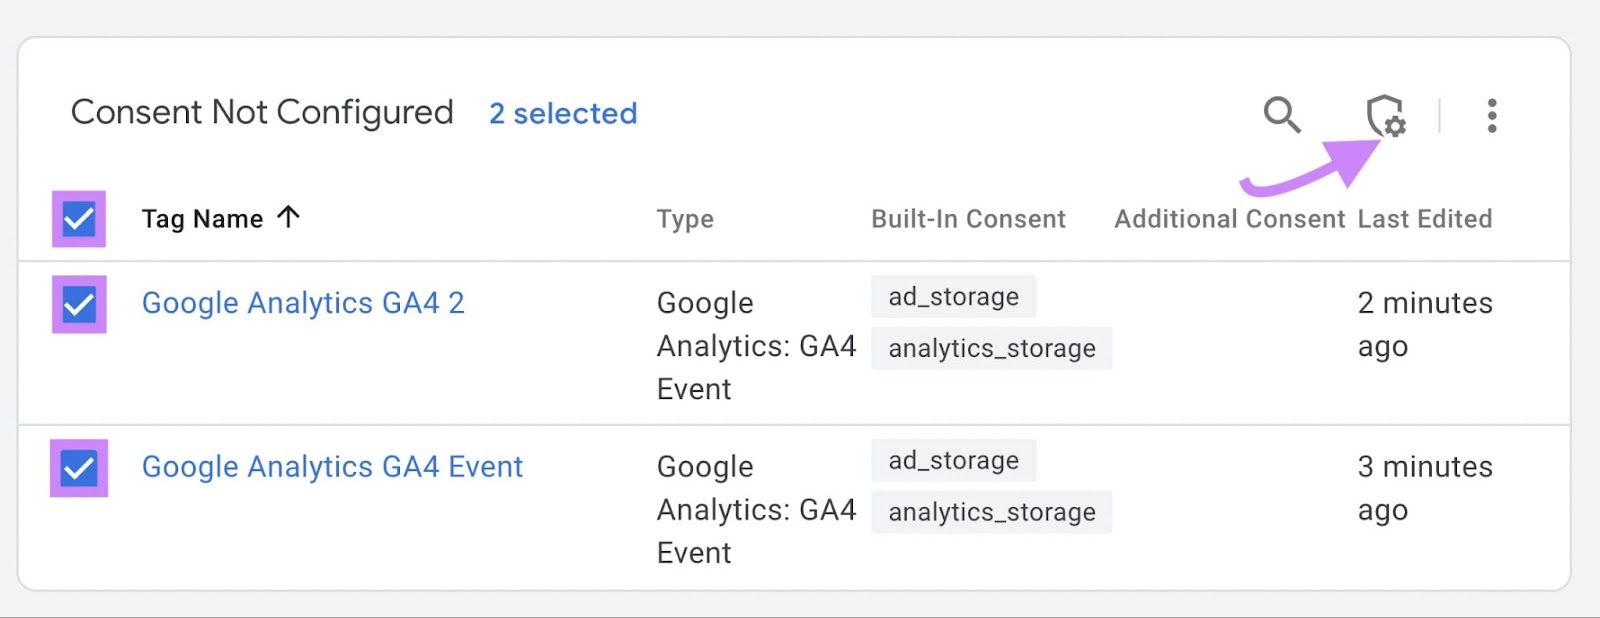Sort by Tag Name column header
Viewport: 1600px width, 618px height.
tap(202, 219)
